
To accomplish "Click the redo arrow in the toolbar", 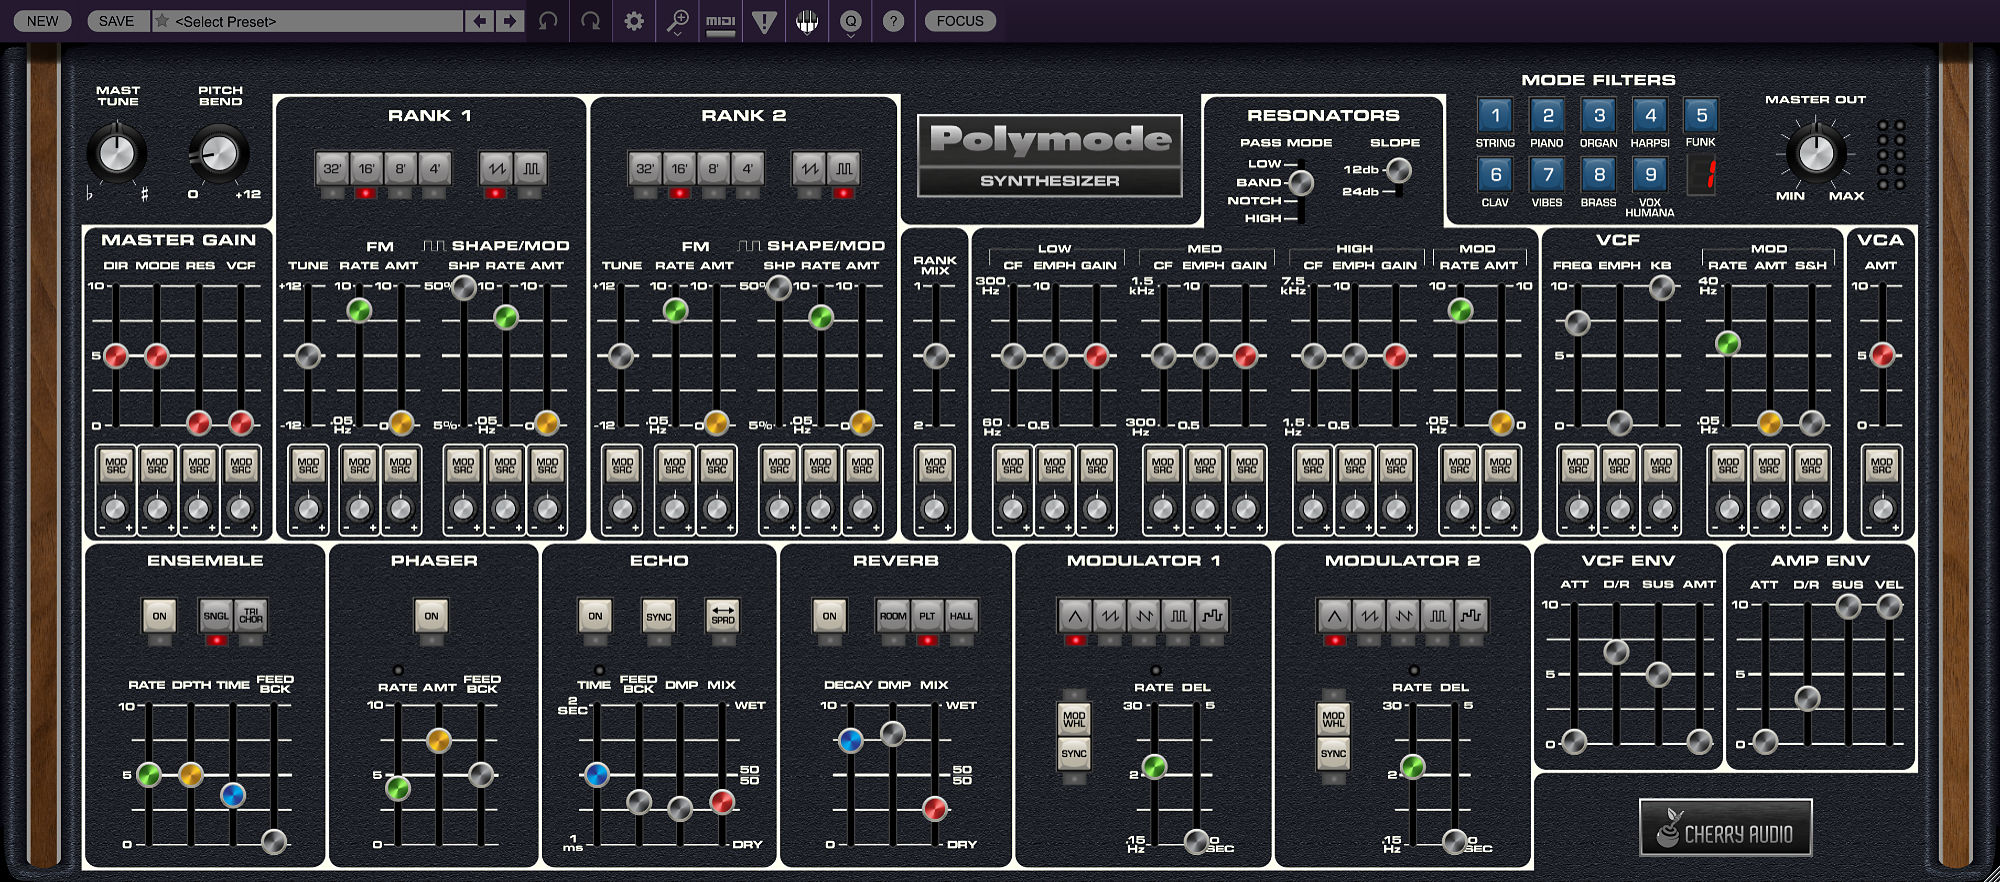I will [x=591, y=21].
